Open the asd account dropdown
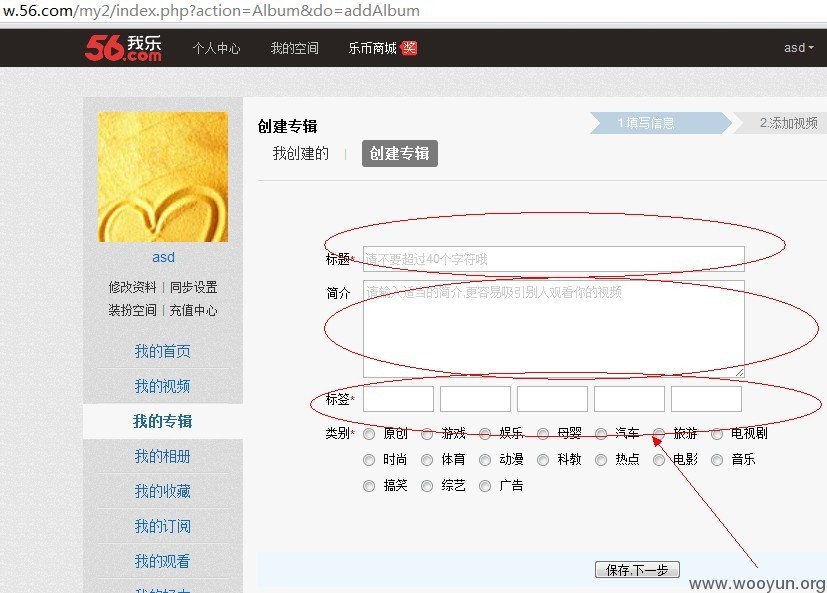This screenshot has height=593, width=827. (x=799, y=48)
